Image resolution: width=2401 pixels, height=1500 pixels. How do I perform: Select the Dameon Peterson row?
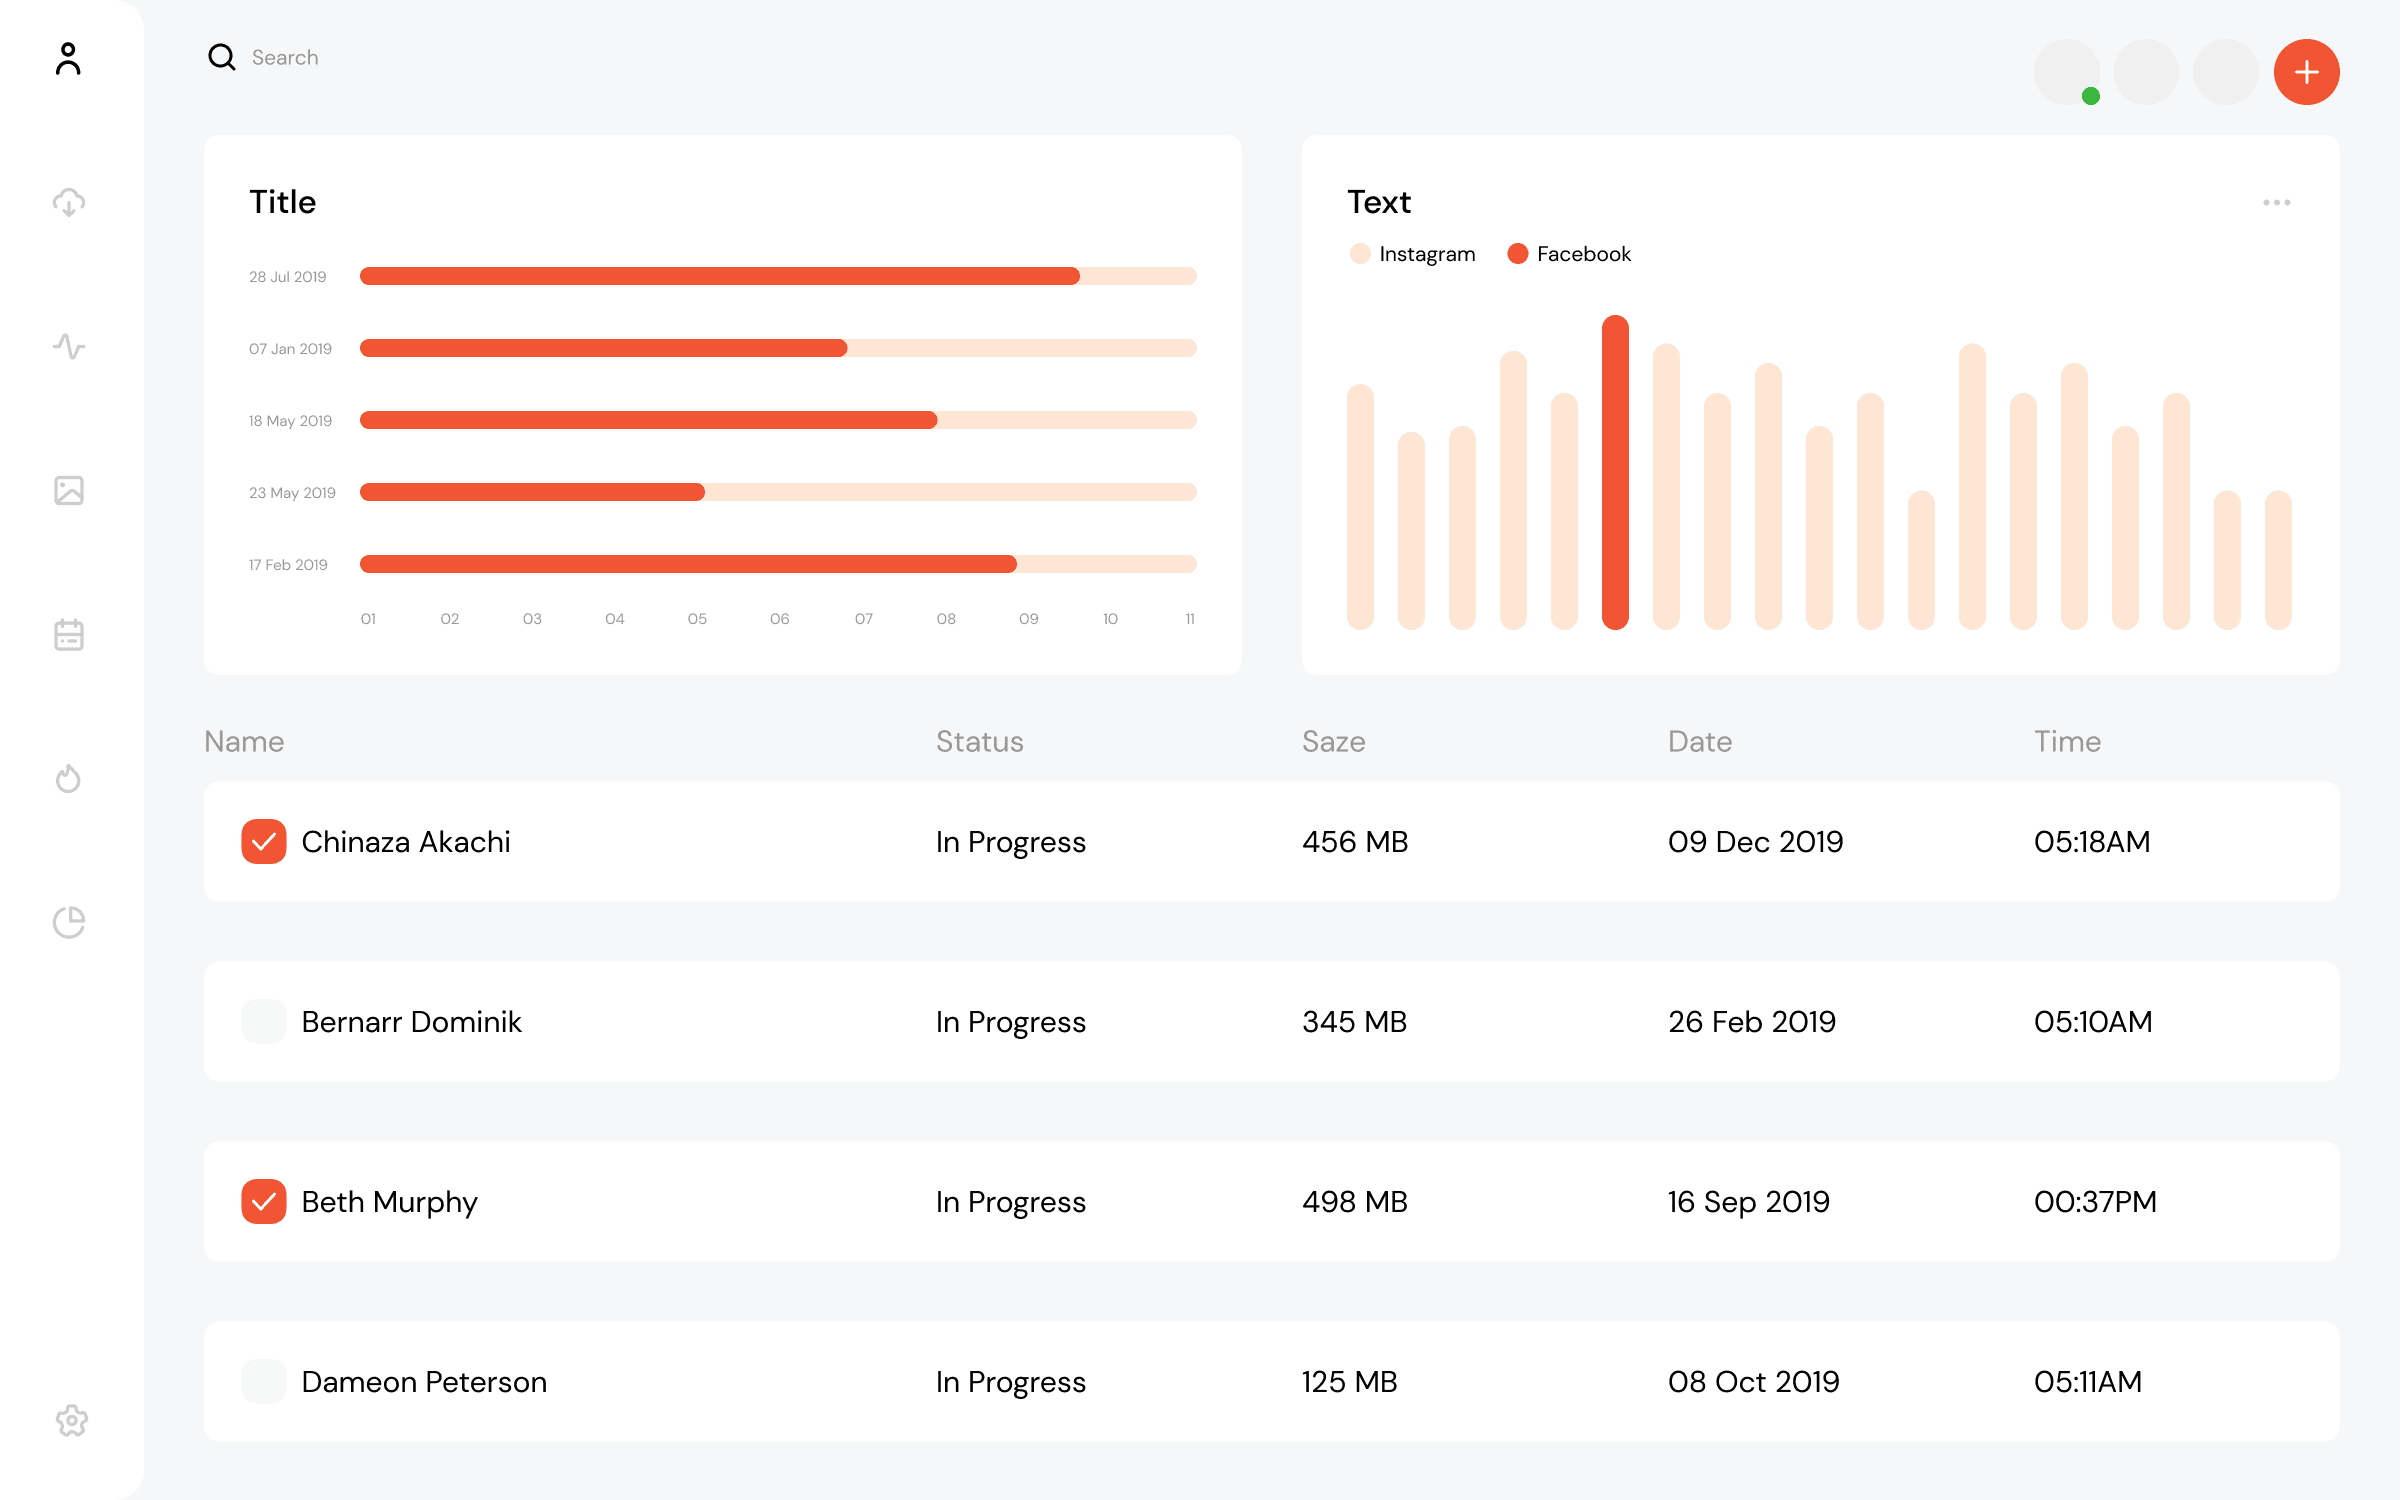tap(424, 1381)
